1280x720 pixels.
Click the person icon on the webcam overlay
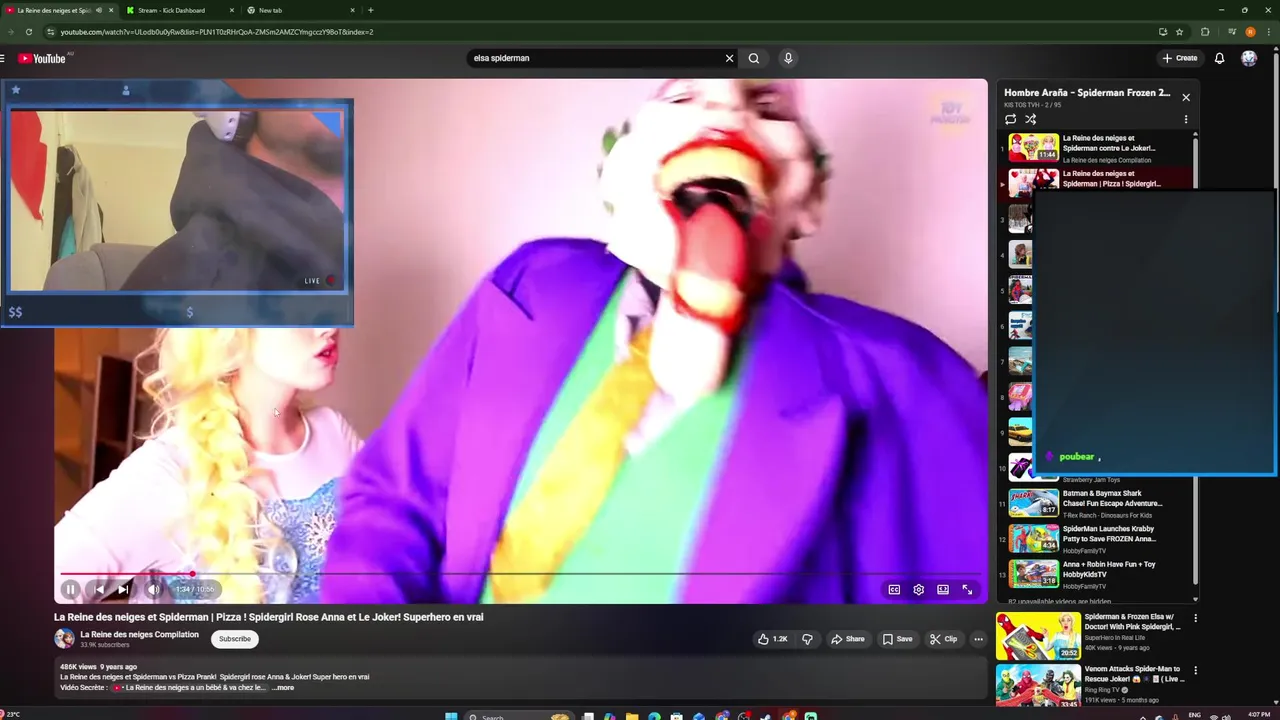point(126,90)
